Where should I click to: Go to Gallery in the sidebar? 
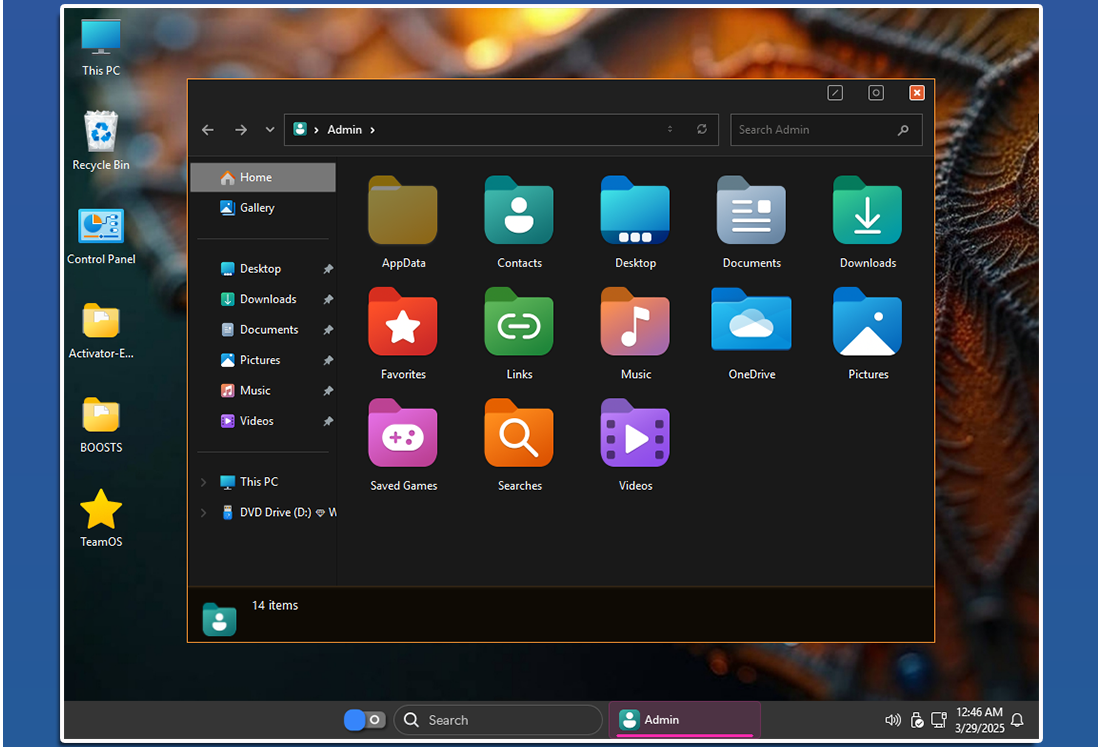(x=257, y=208)
